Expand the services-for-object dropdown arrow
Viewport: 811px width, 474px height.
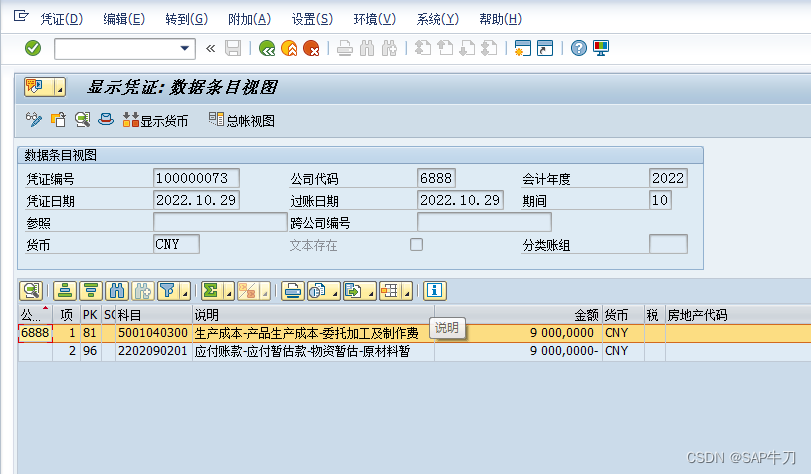pyautogui.click(x=60, y=87)
